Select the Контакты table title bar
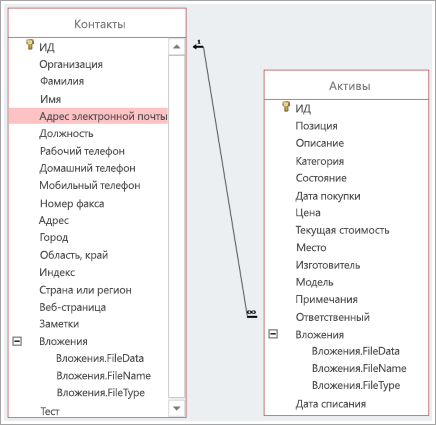 point(97,23)
